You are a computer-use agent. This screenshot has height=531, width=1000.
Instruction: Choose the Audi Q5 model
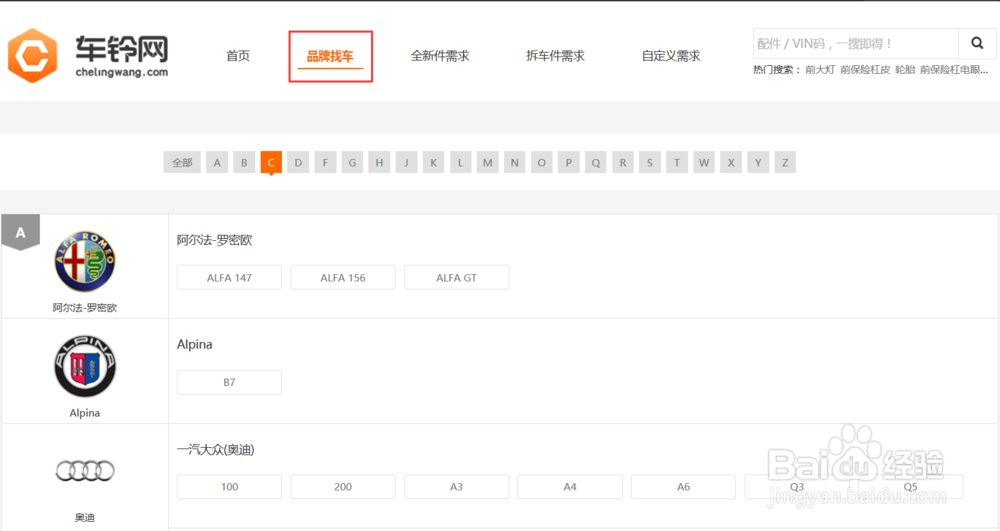911,486
